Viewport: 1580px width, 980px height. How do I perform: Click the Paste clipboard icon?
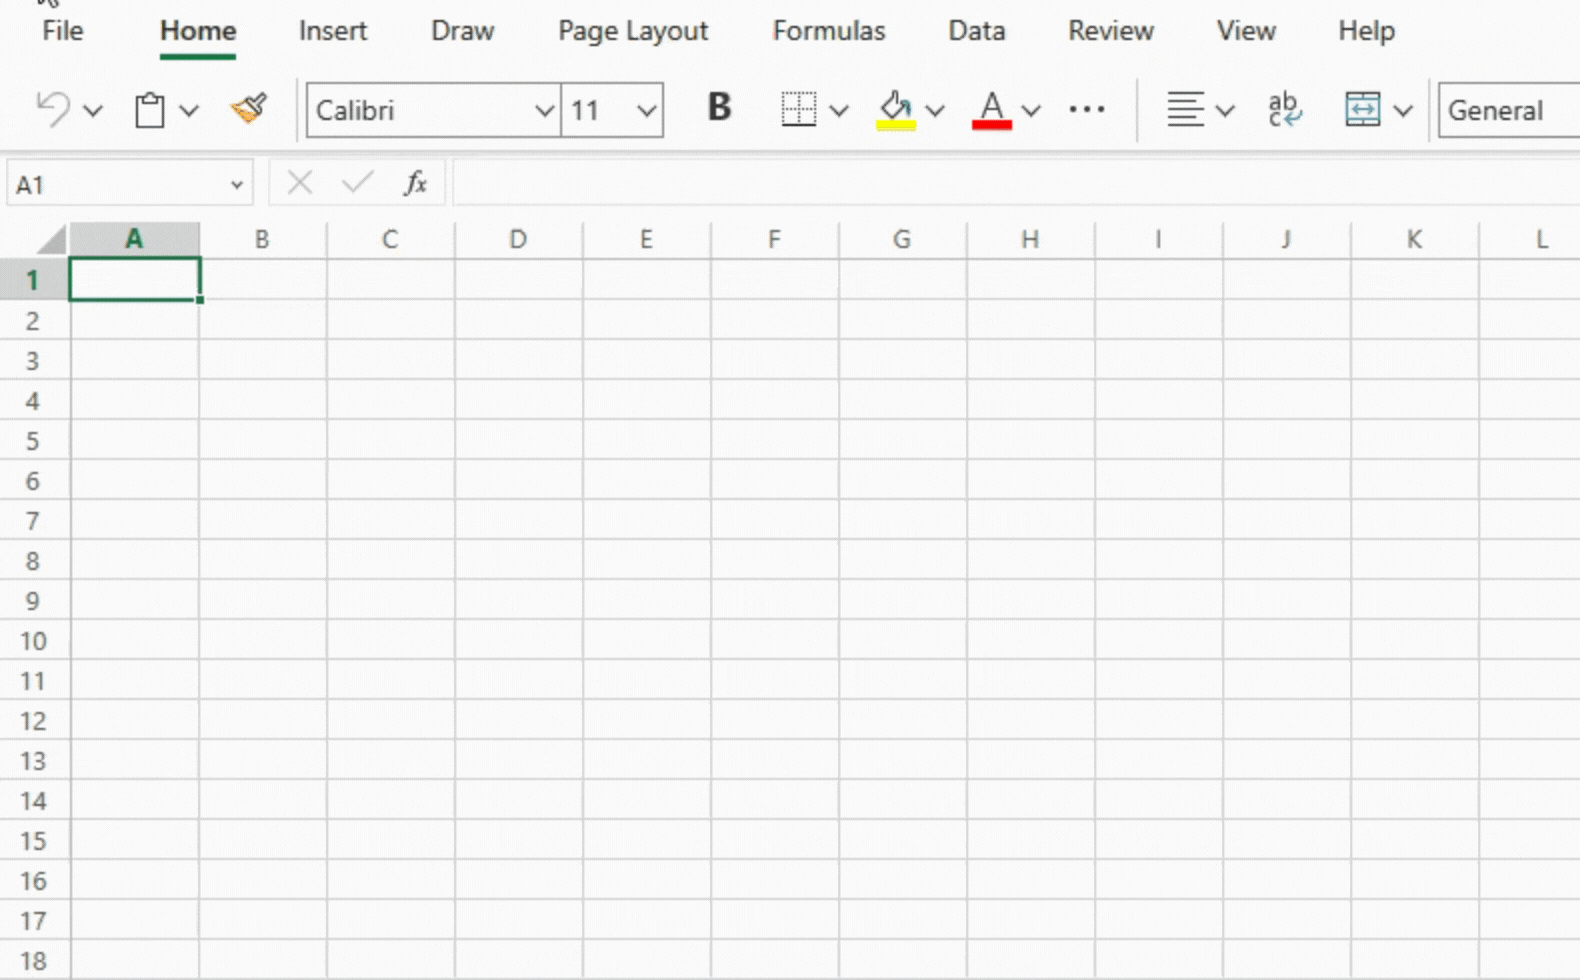tap(150, 109)
